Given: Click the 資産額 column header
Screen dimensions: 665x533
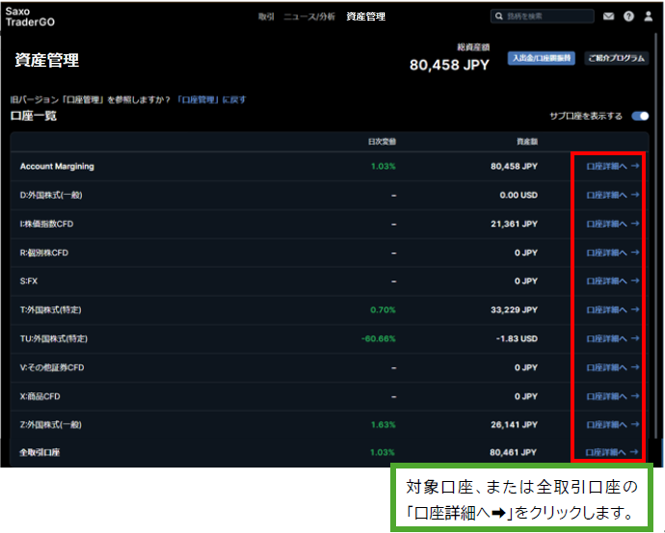Looking at the screenshot, I should (x=527, y=142).
